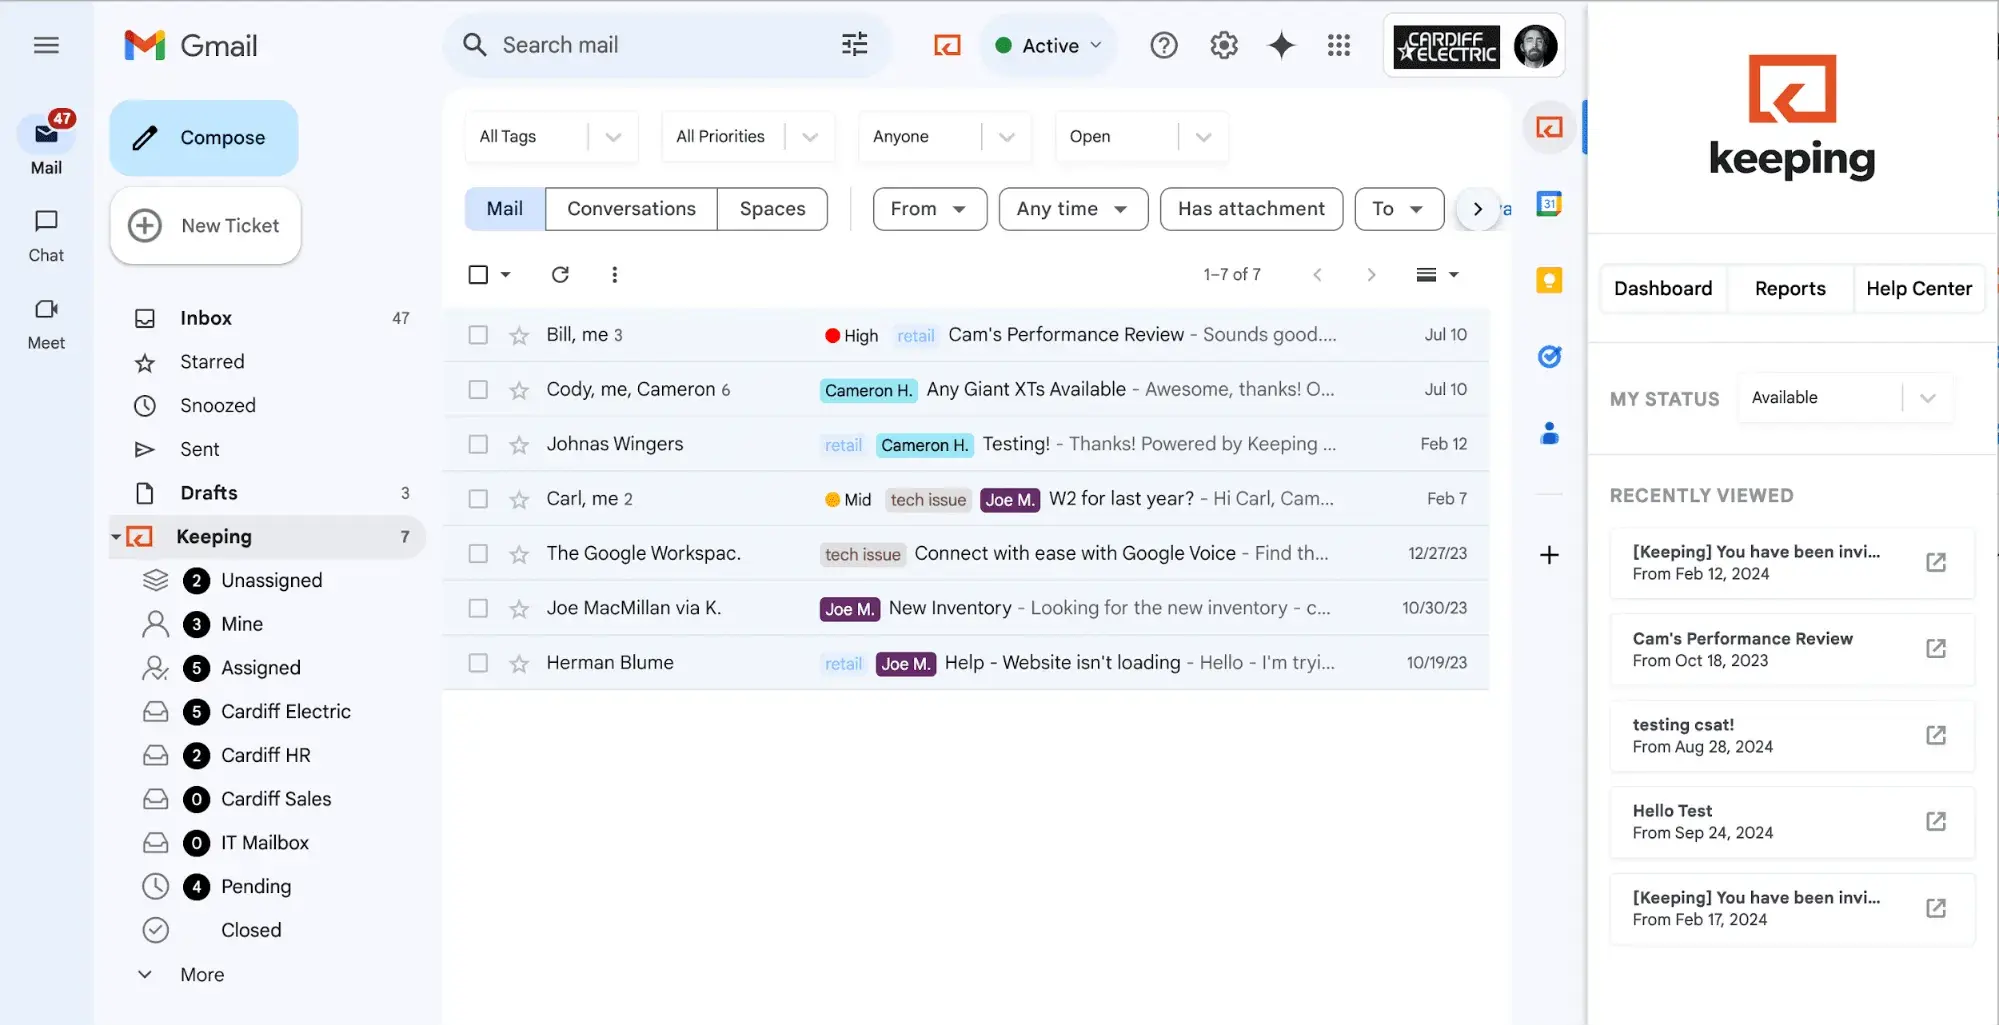Image resolution: width=1999 pixels, height=1026 pixels.
Task: Star the email from Johnas Wingers
Action: 519,443
